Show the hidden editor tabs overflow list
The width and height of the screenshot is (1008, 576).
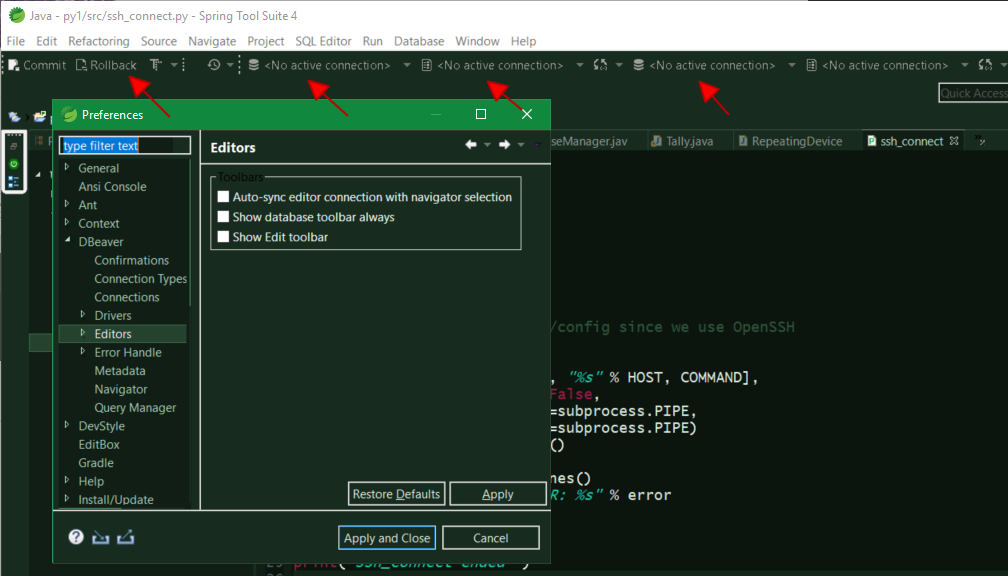980,140
